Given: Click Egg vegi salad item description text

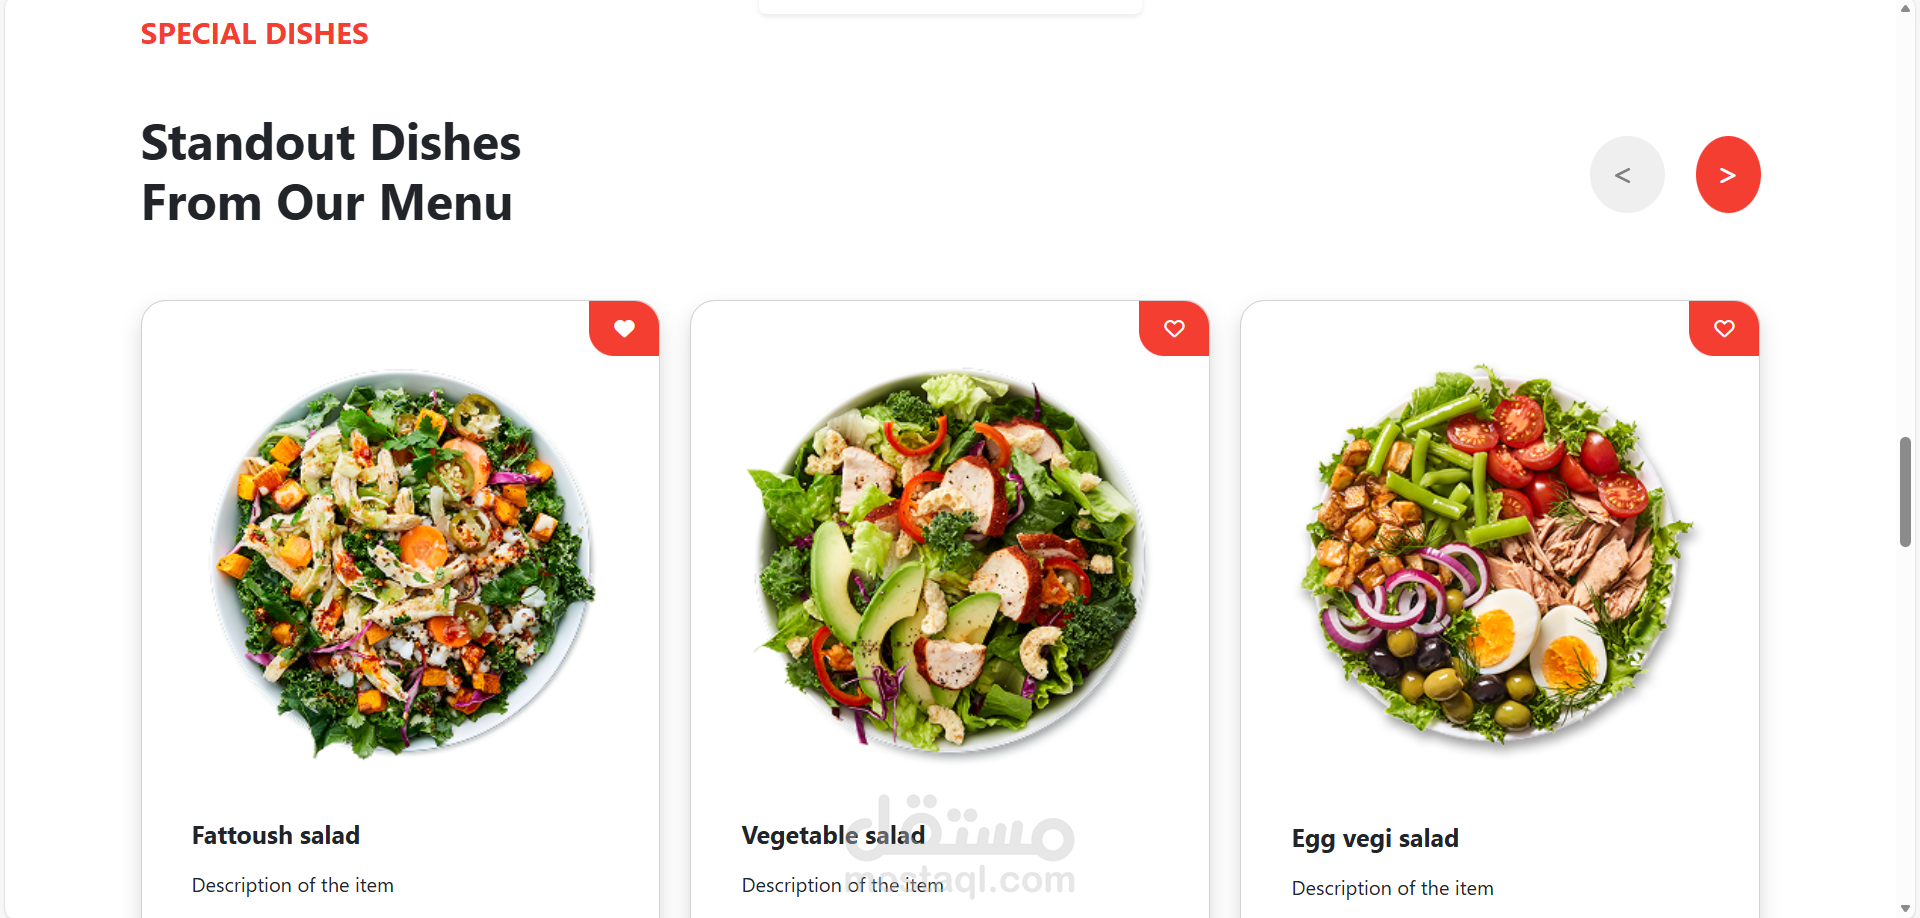Looking at the screenshot, I should point(1393,889).
